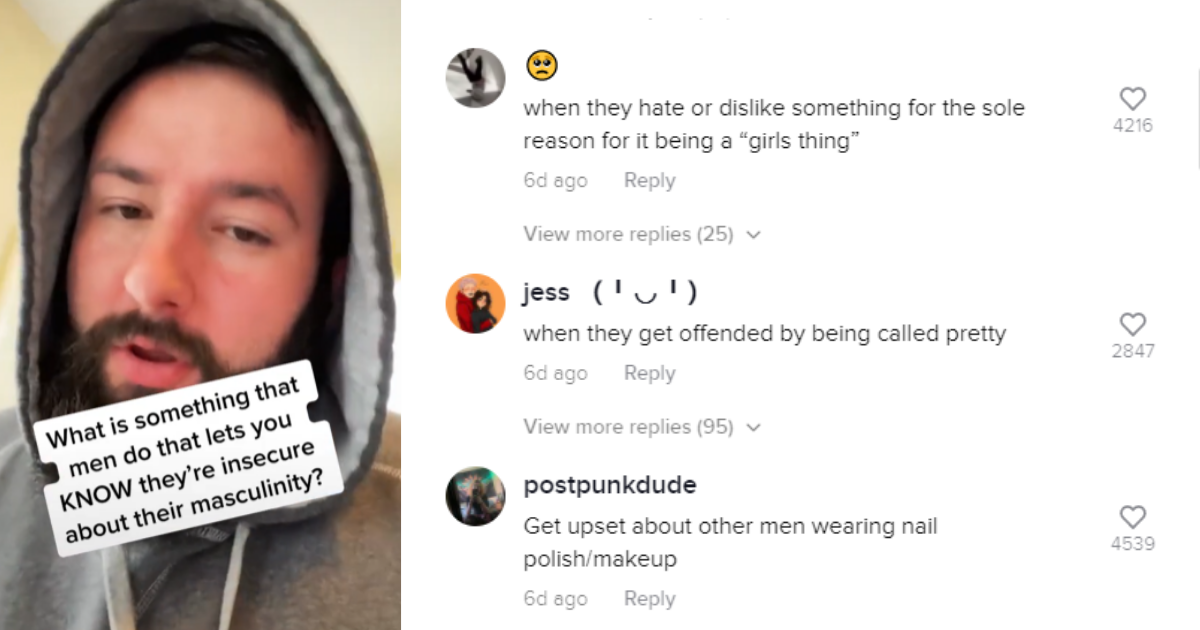Click the pleading emoji username

point(541,66)
